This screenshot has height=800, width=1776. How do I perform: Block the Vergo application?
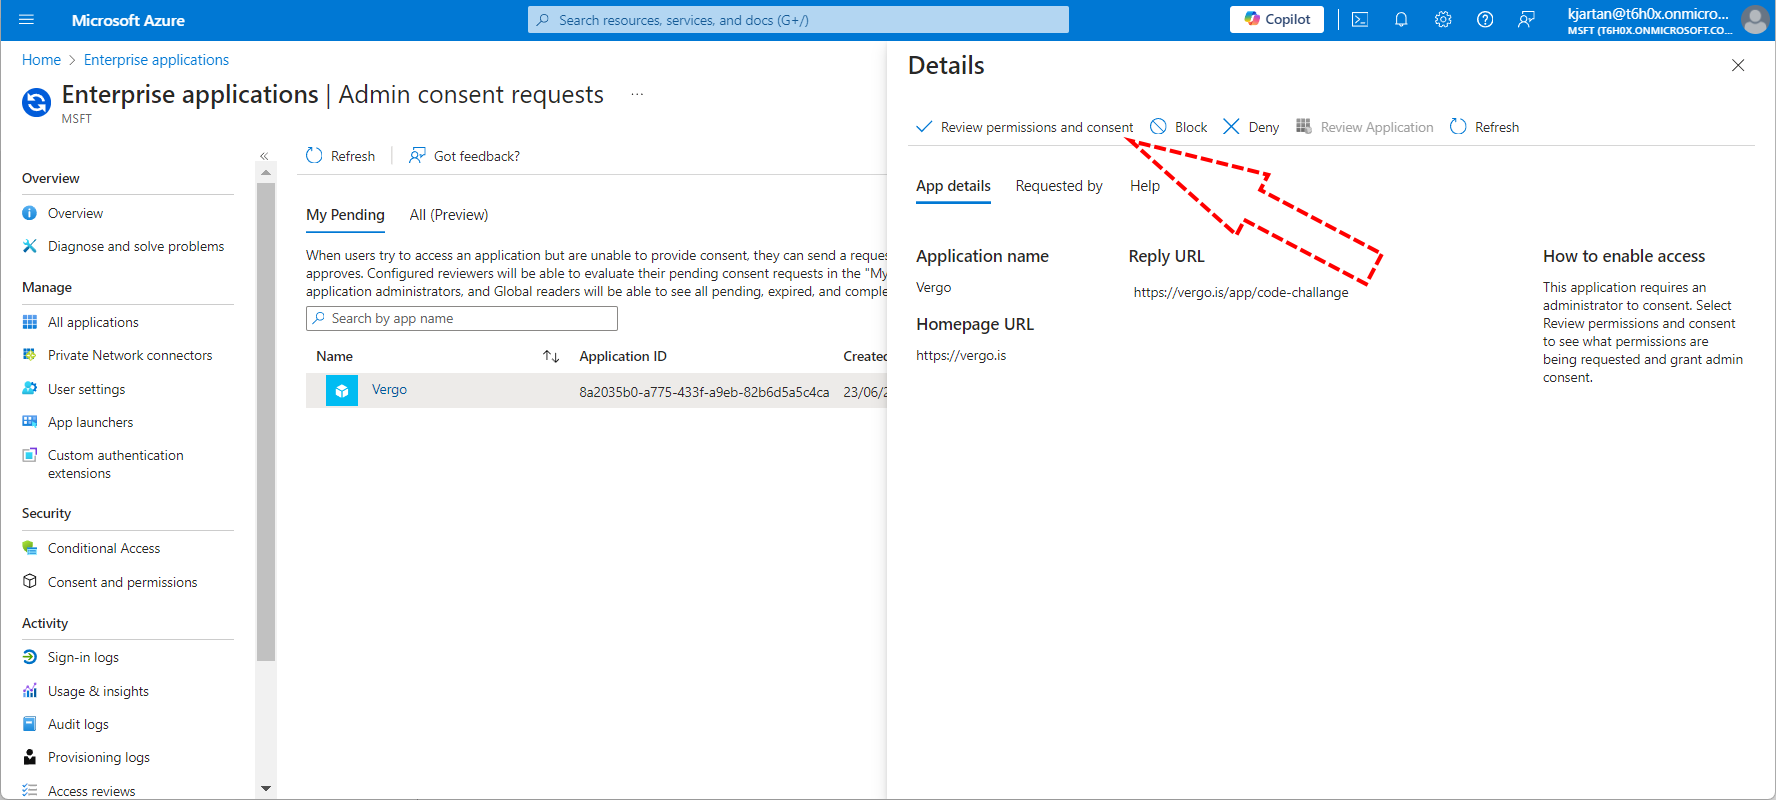tap(1178, 127)
